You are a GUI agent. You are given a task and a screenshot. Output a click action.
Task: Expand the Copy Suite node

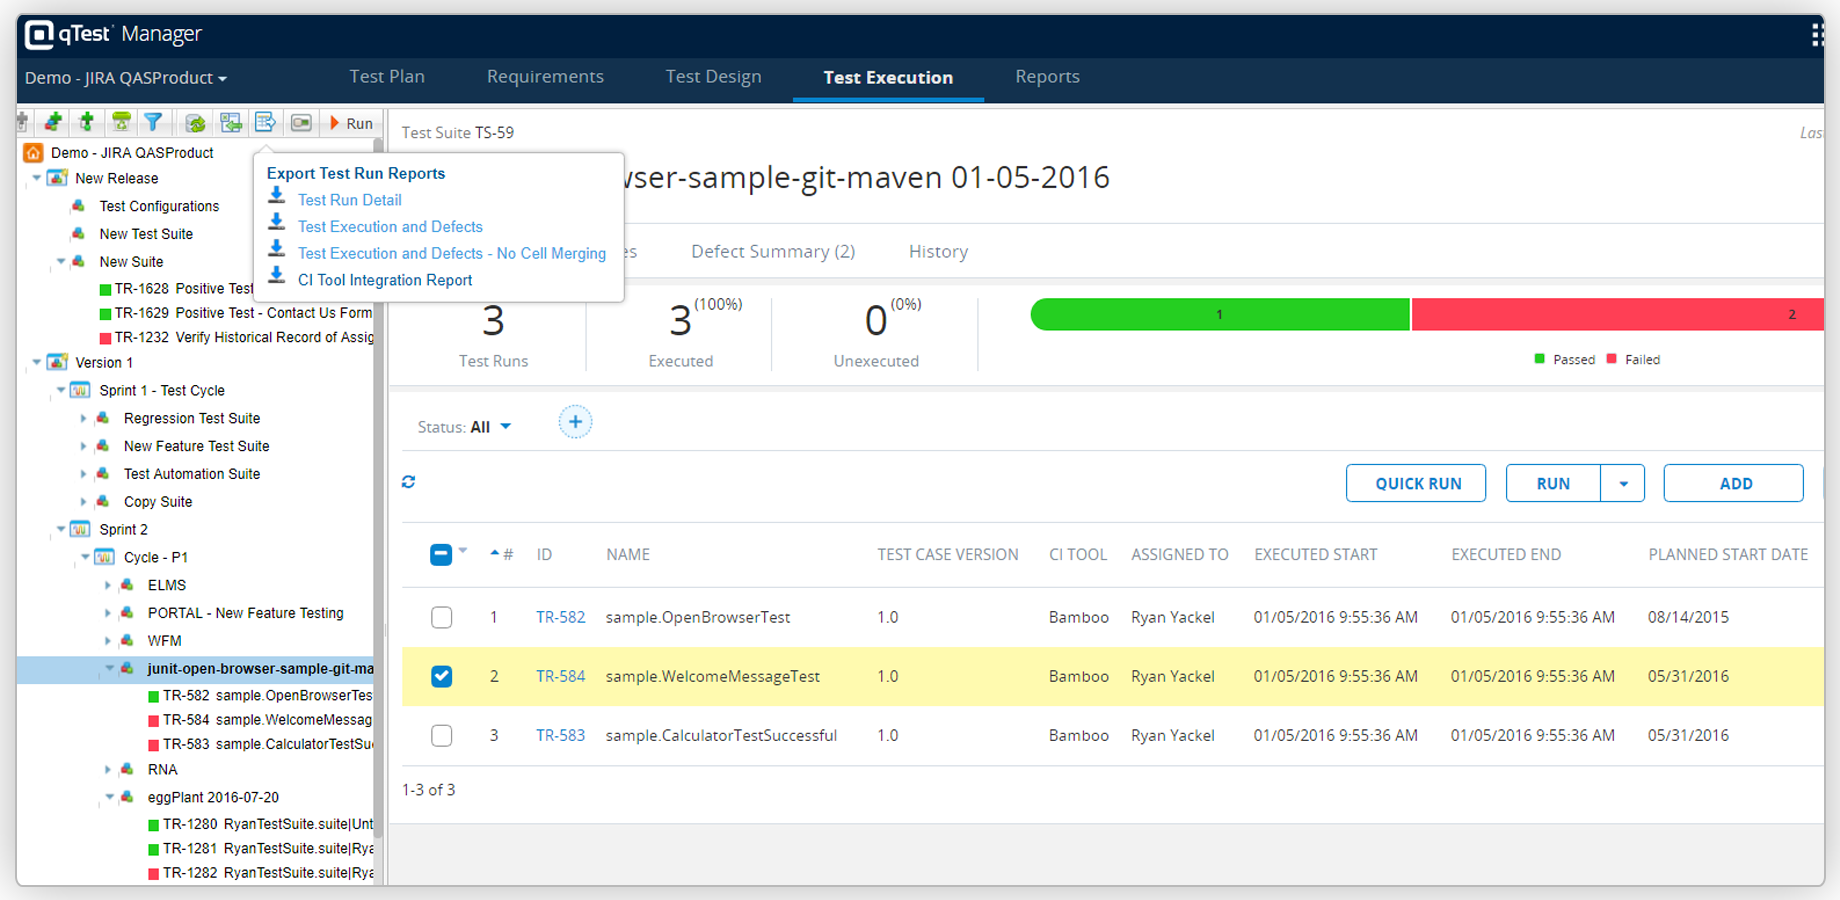(x=84, y=502)
